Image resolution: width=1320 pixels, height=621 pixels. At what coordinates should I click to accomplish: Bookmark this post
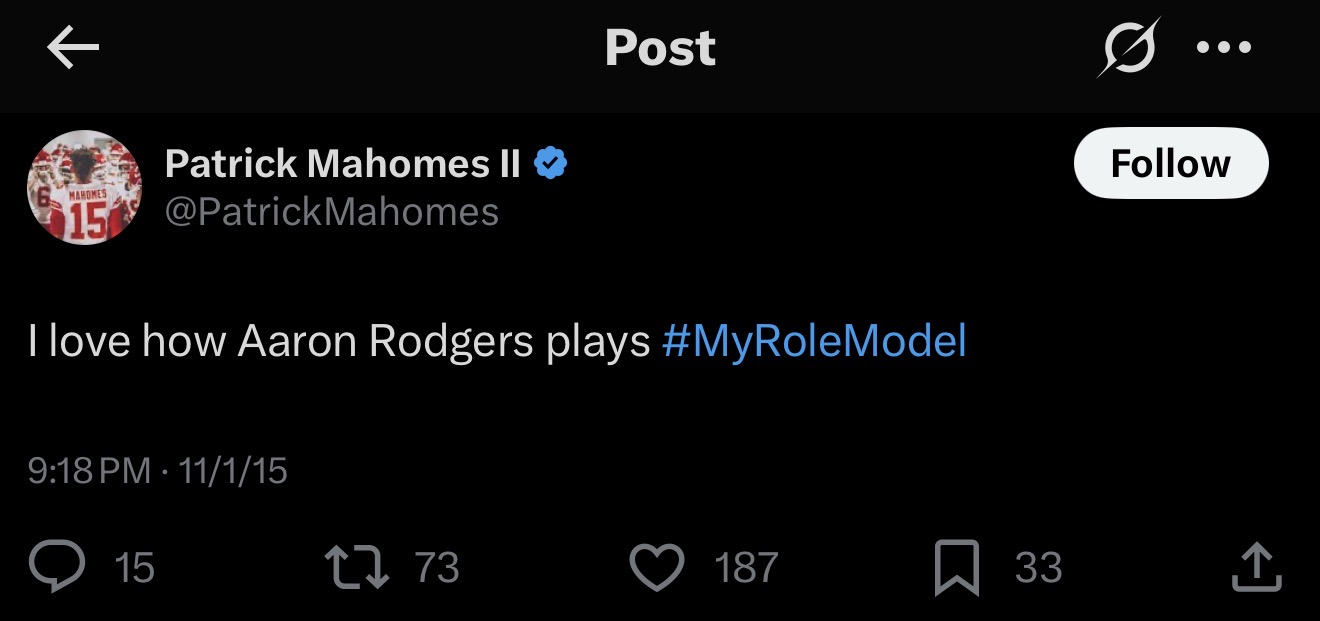click(x=958, y=568)
